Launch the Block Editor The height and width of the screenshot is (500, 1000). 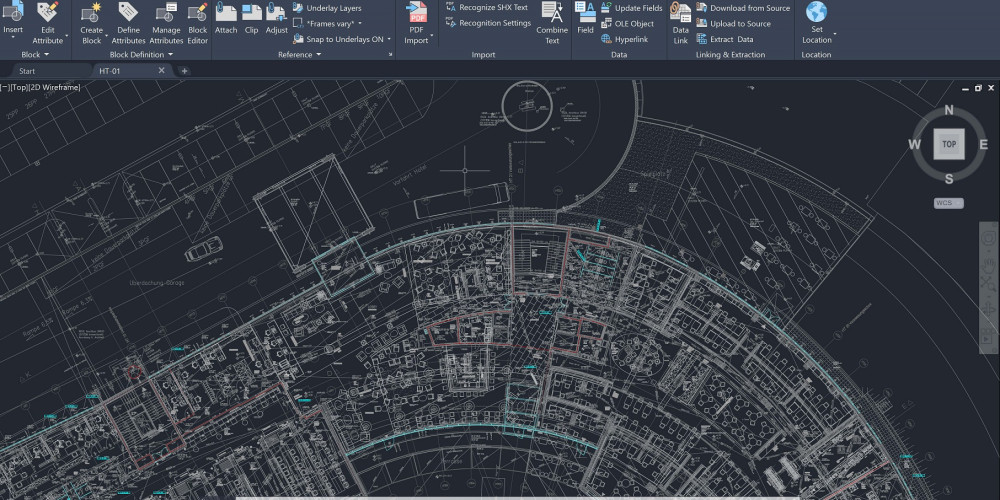pyautogui.click(x=198, y=22)
